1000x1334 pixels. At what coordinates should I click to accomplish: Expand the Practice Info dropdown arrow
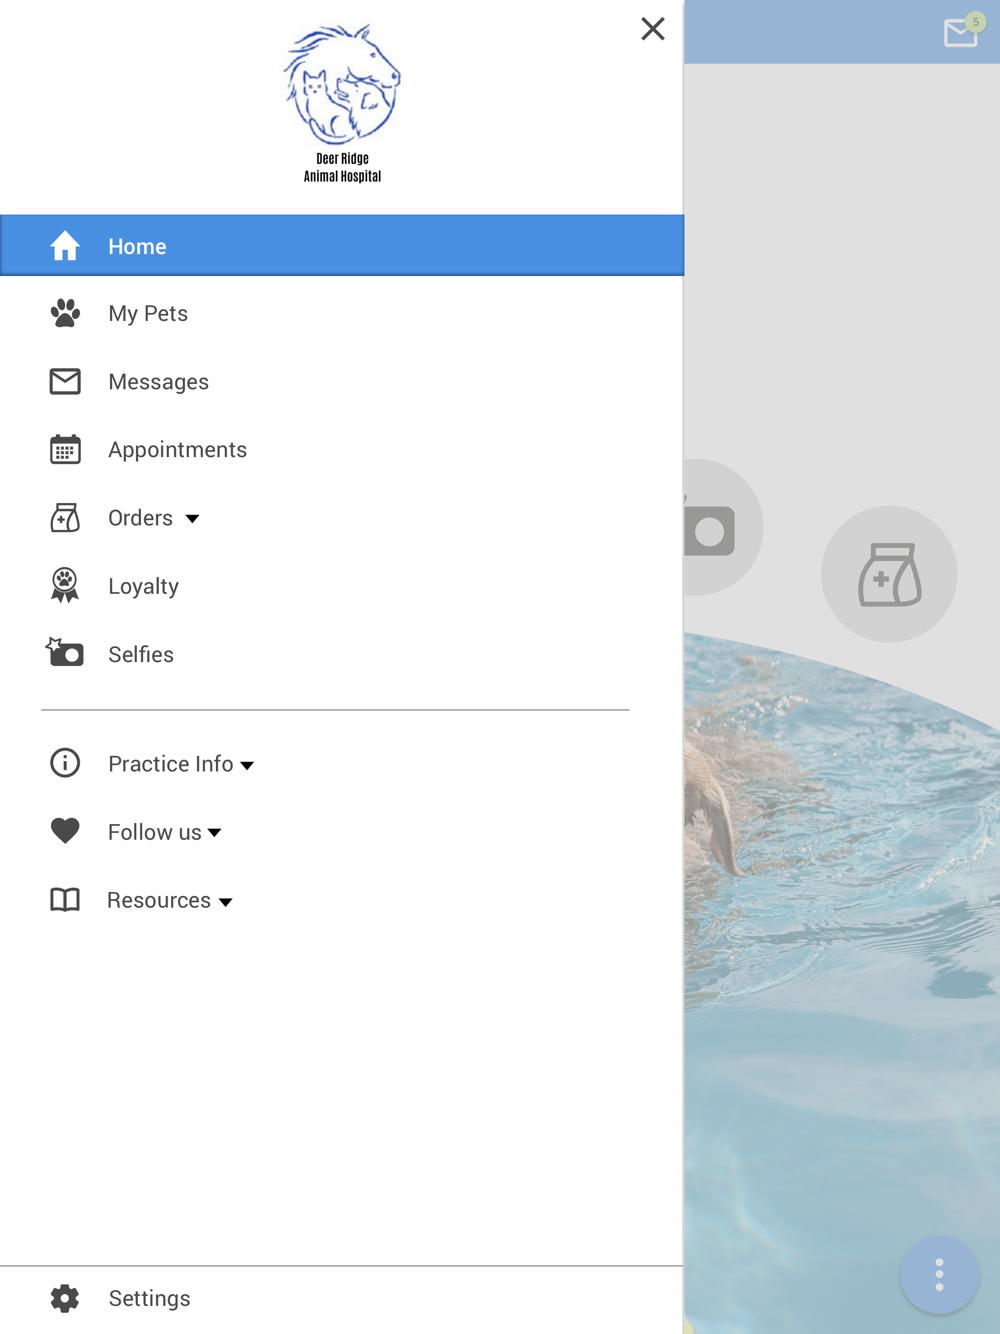tap(247, 766)
